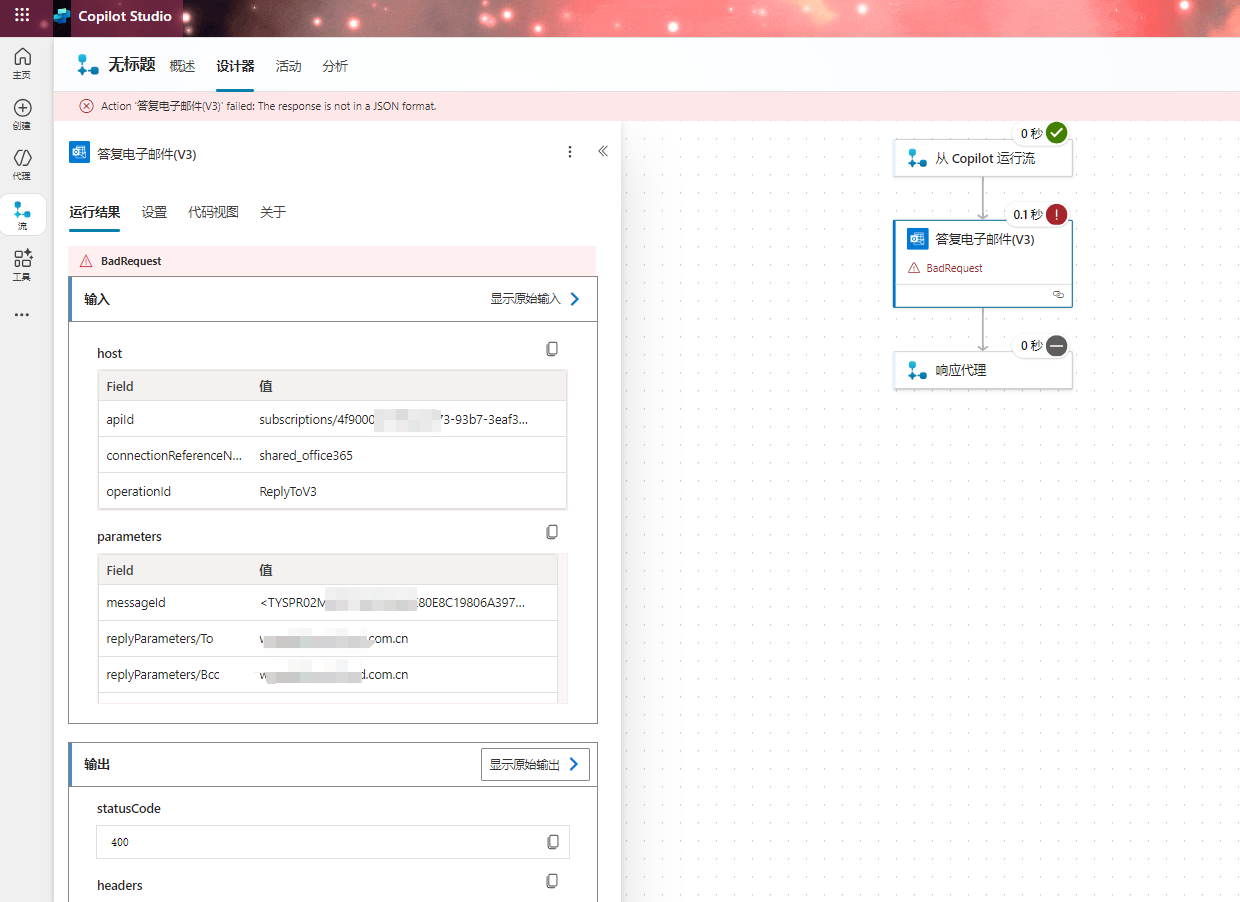Collapse the 输出 outputs section header
This screenshot has width=1240, height=902.
[x=333, y=764]
